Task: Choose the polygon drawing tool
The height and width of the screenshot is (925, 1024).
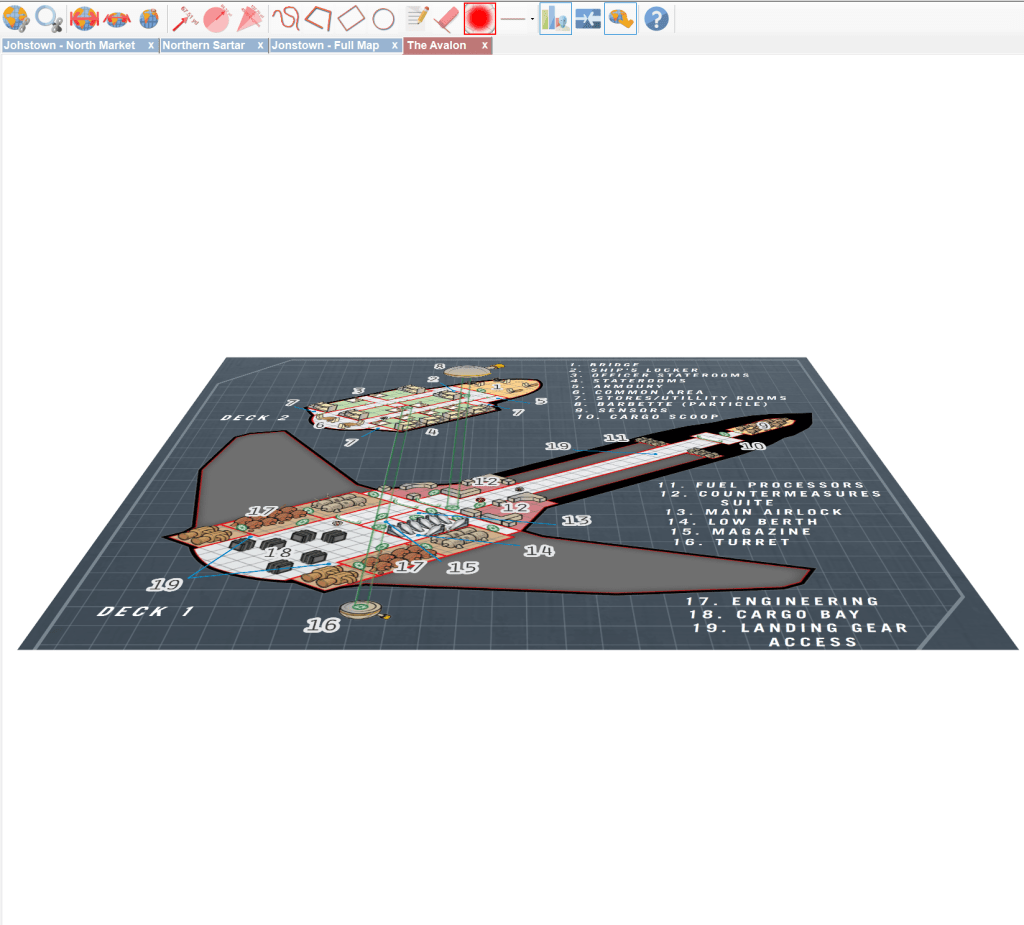Action: 318,18
